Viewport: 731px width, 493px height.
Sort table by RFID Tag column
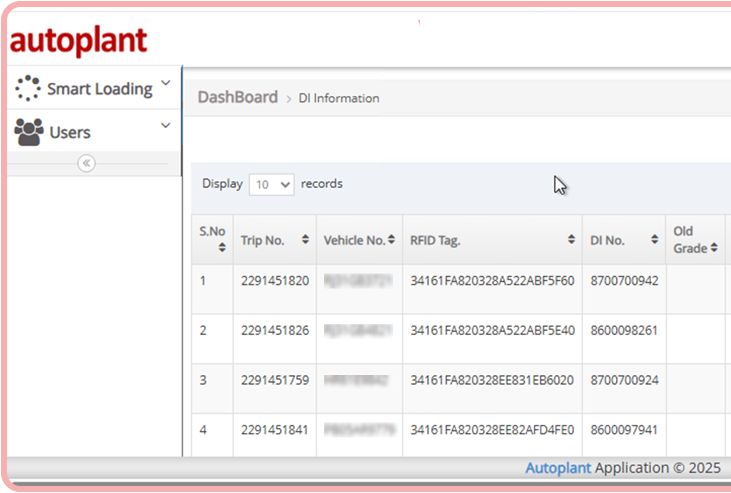pos(571,240)
